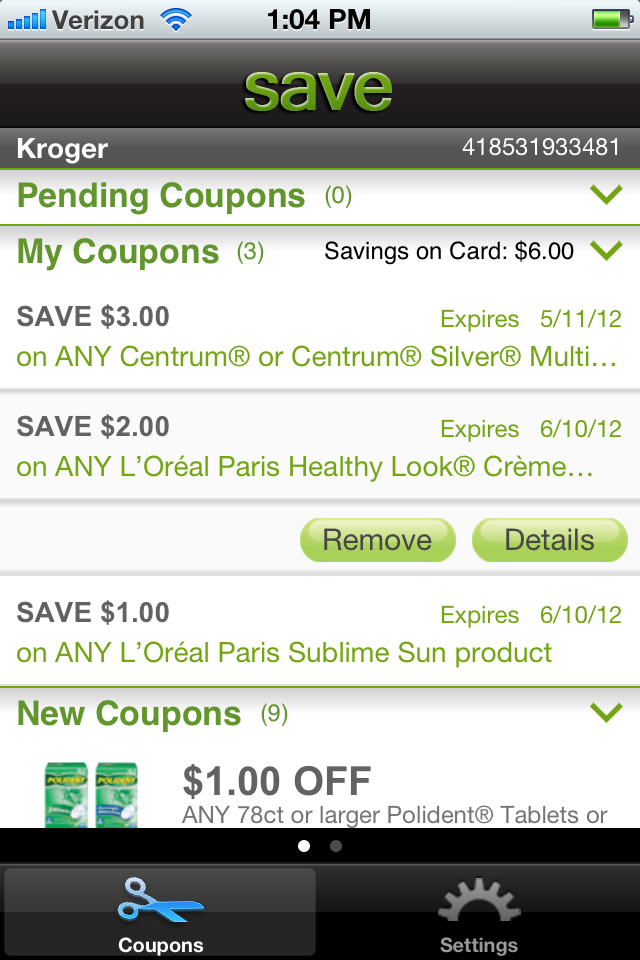Tap the green save logo
This screenshot has width=640, height=960.
[x=318, y=88]
